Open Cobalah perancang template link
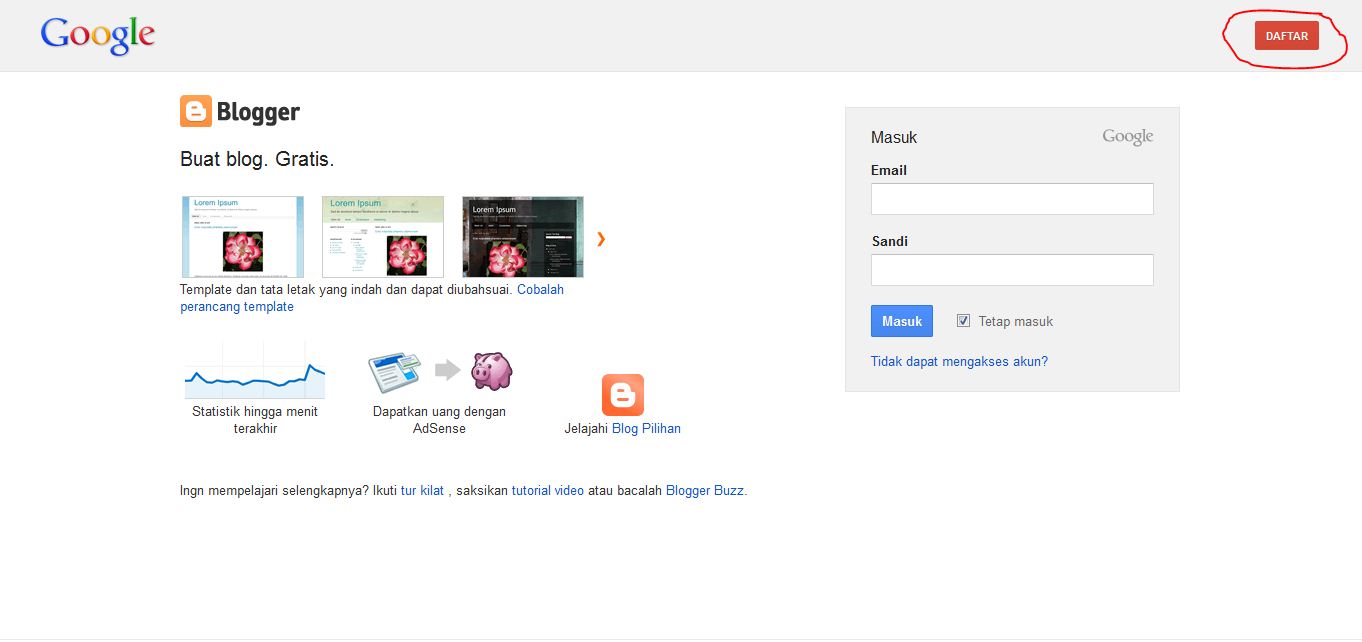 click(x=372, y=298)
